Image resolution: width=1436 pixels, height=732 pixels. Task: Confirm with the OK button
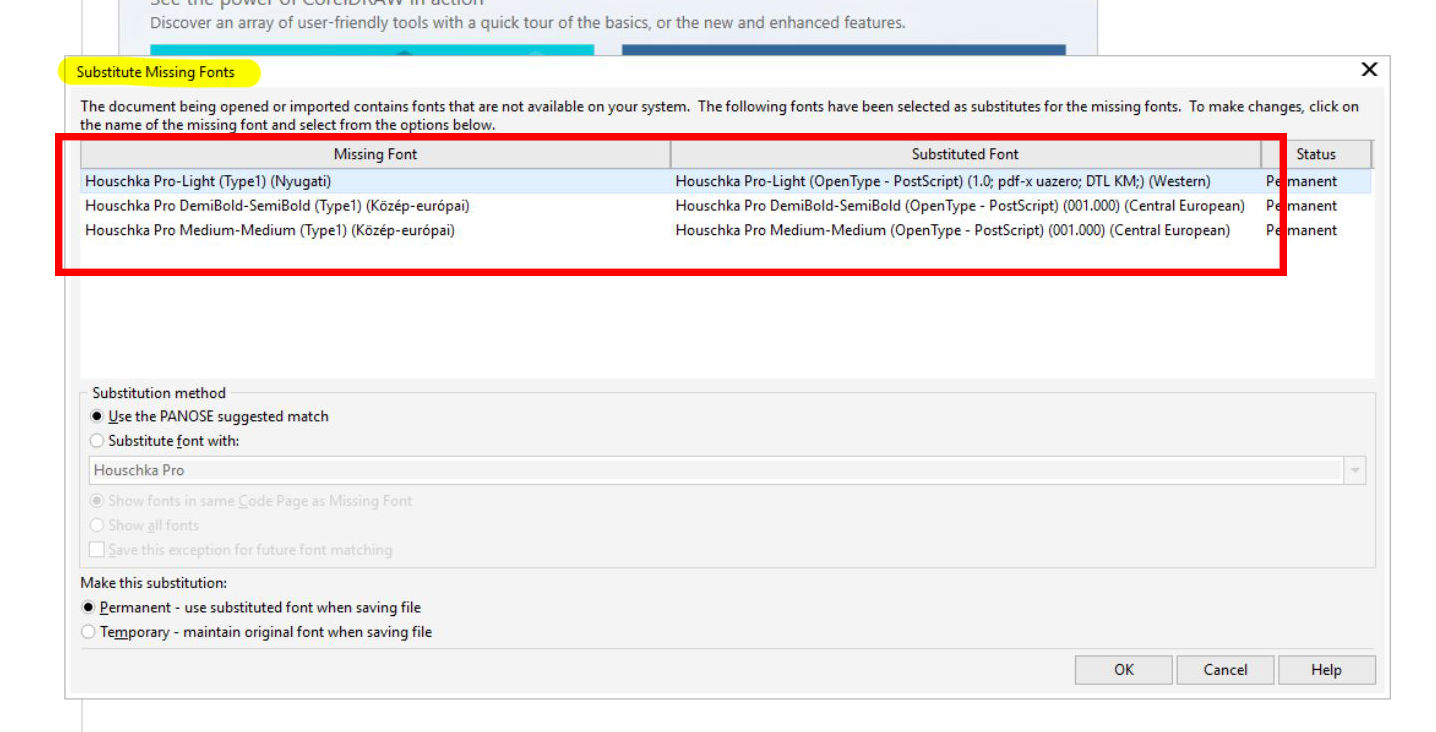(1124, 670)
